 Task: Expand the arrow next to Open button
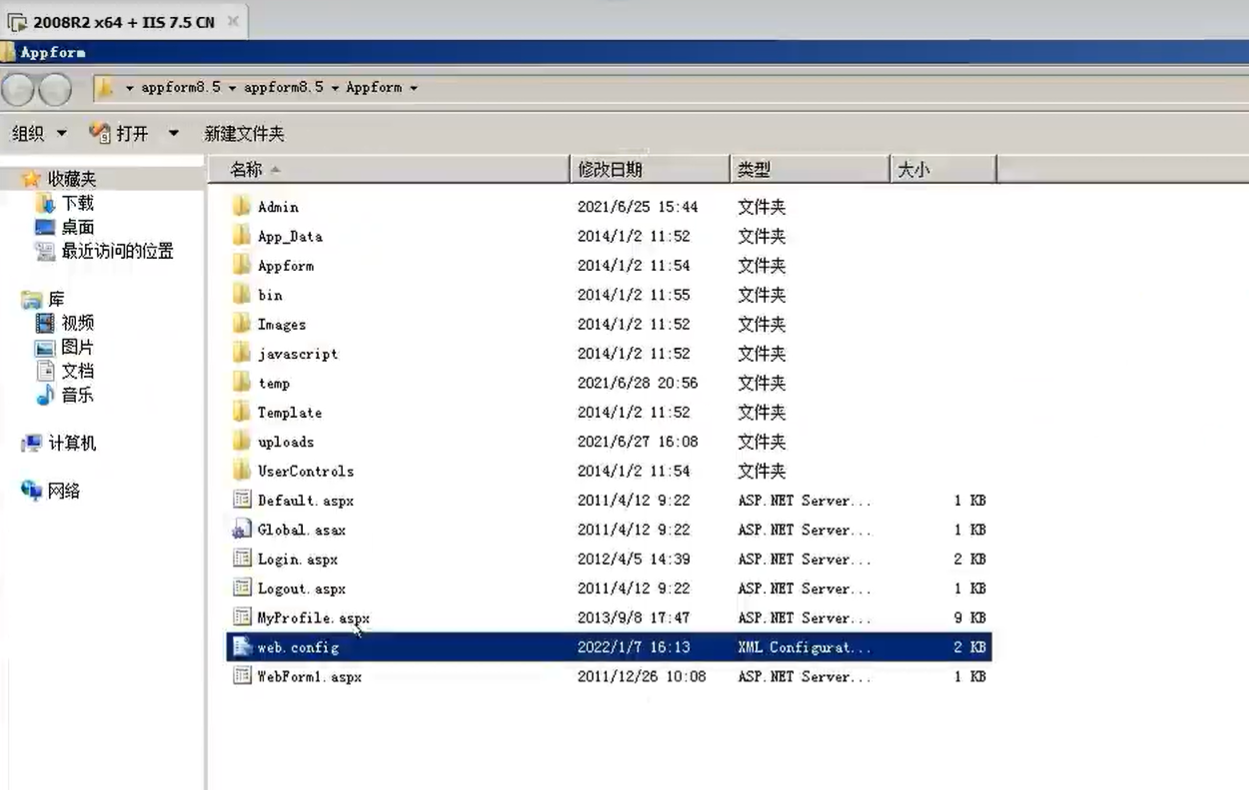click(173, 133)
